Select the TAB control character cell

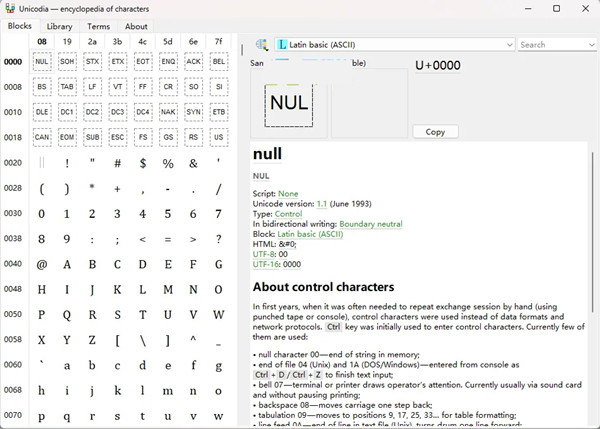coord(67,87)
